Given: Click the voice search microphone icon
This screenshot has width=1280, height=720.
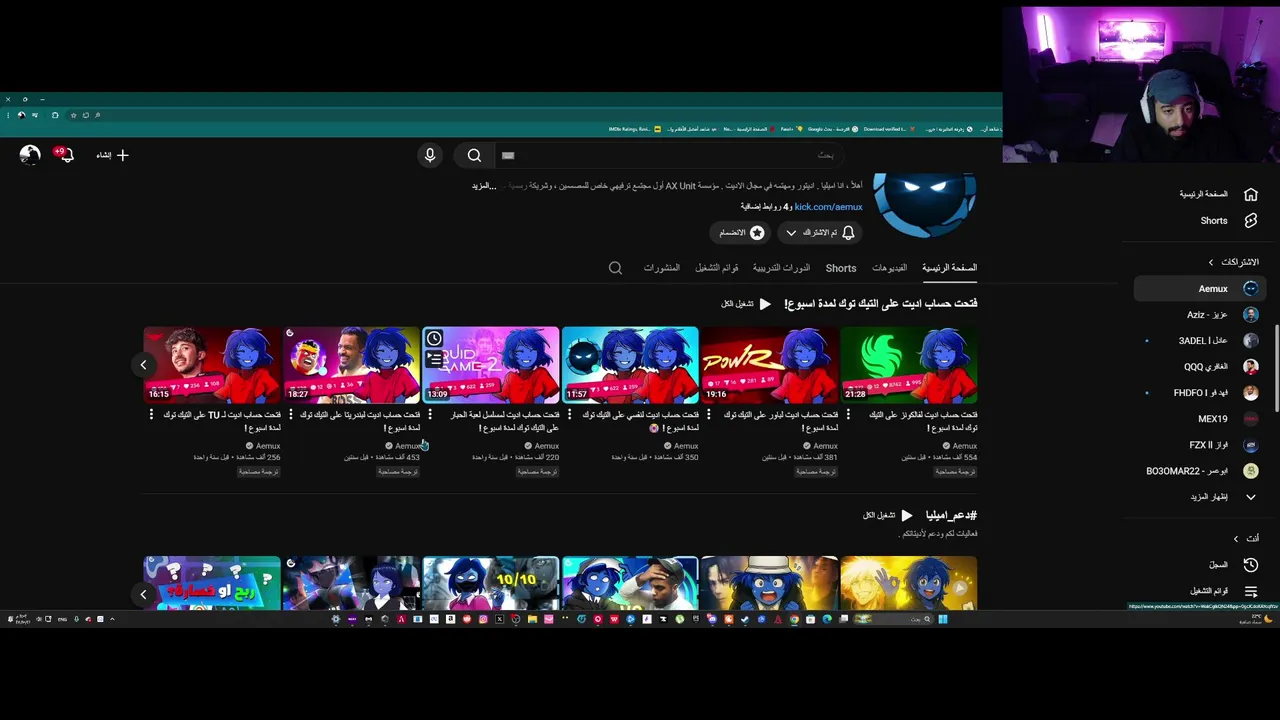Looking at the screenshot, I should pyautogui.click(x=430, y=155).
